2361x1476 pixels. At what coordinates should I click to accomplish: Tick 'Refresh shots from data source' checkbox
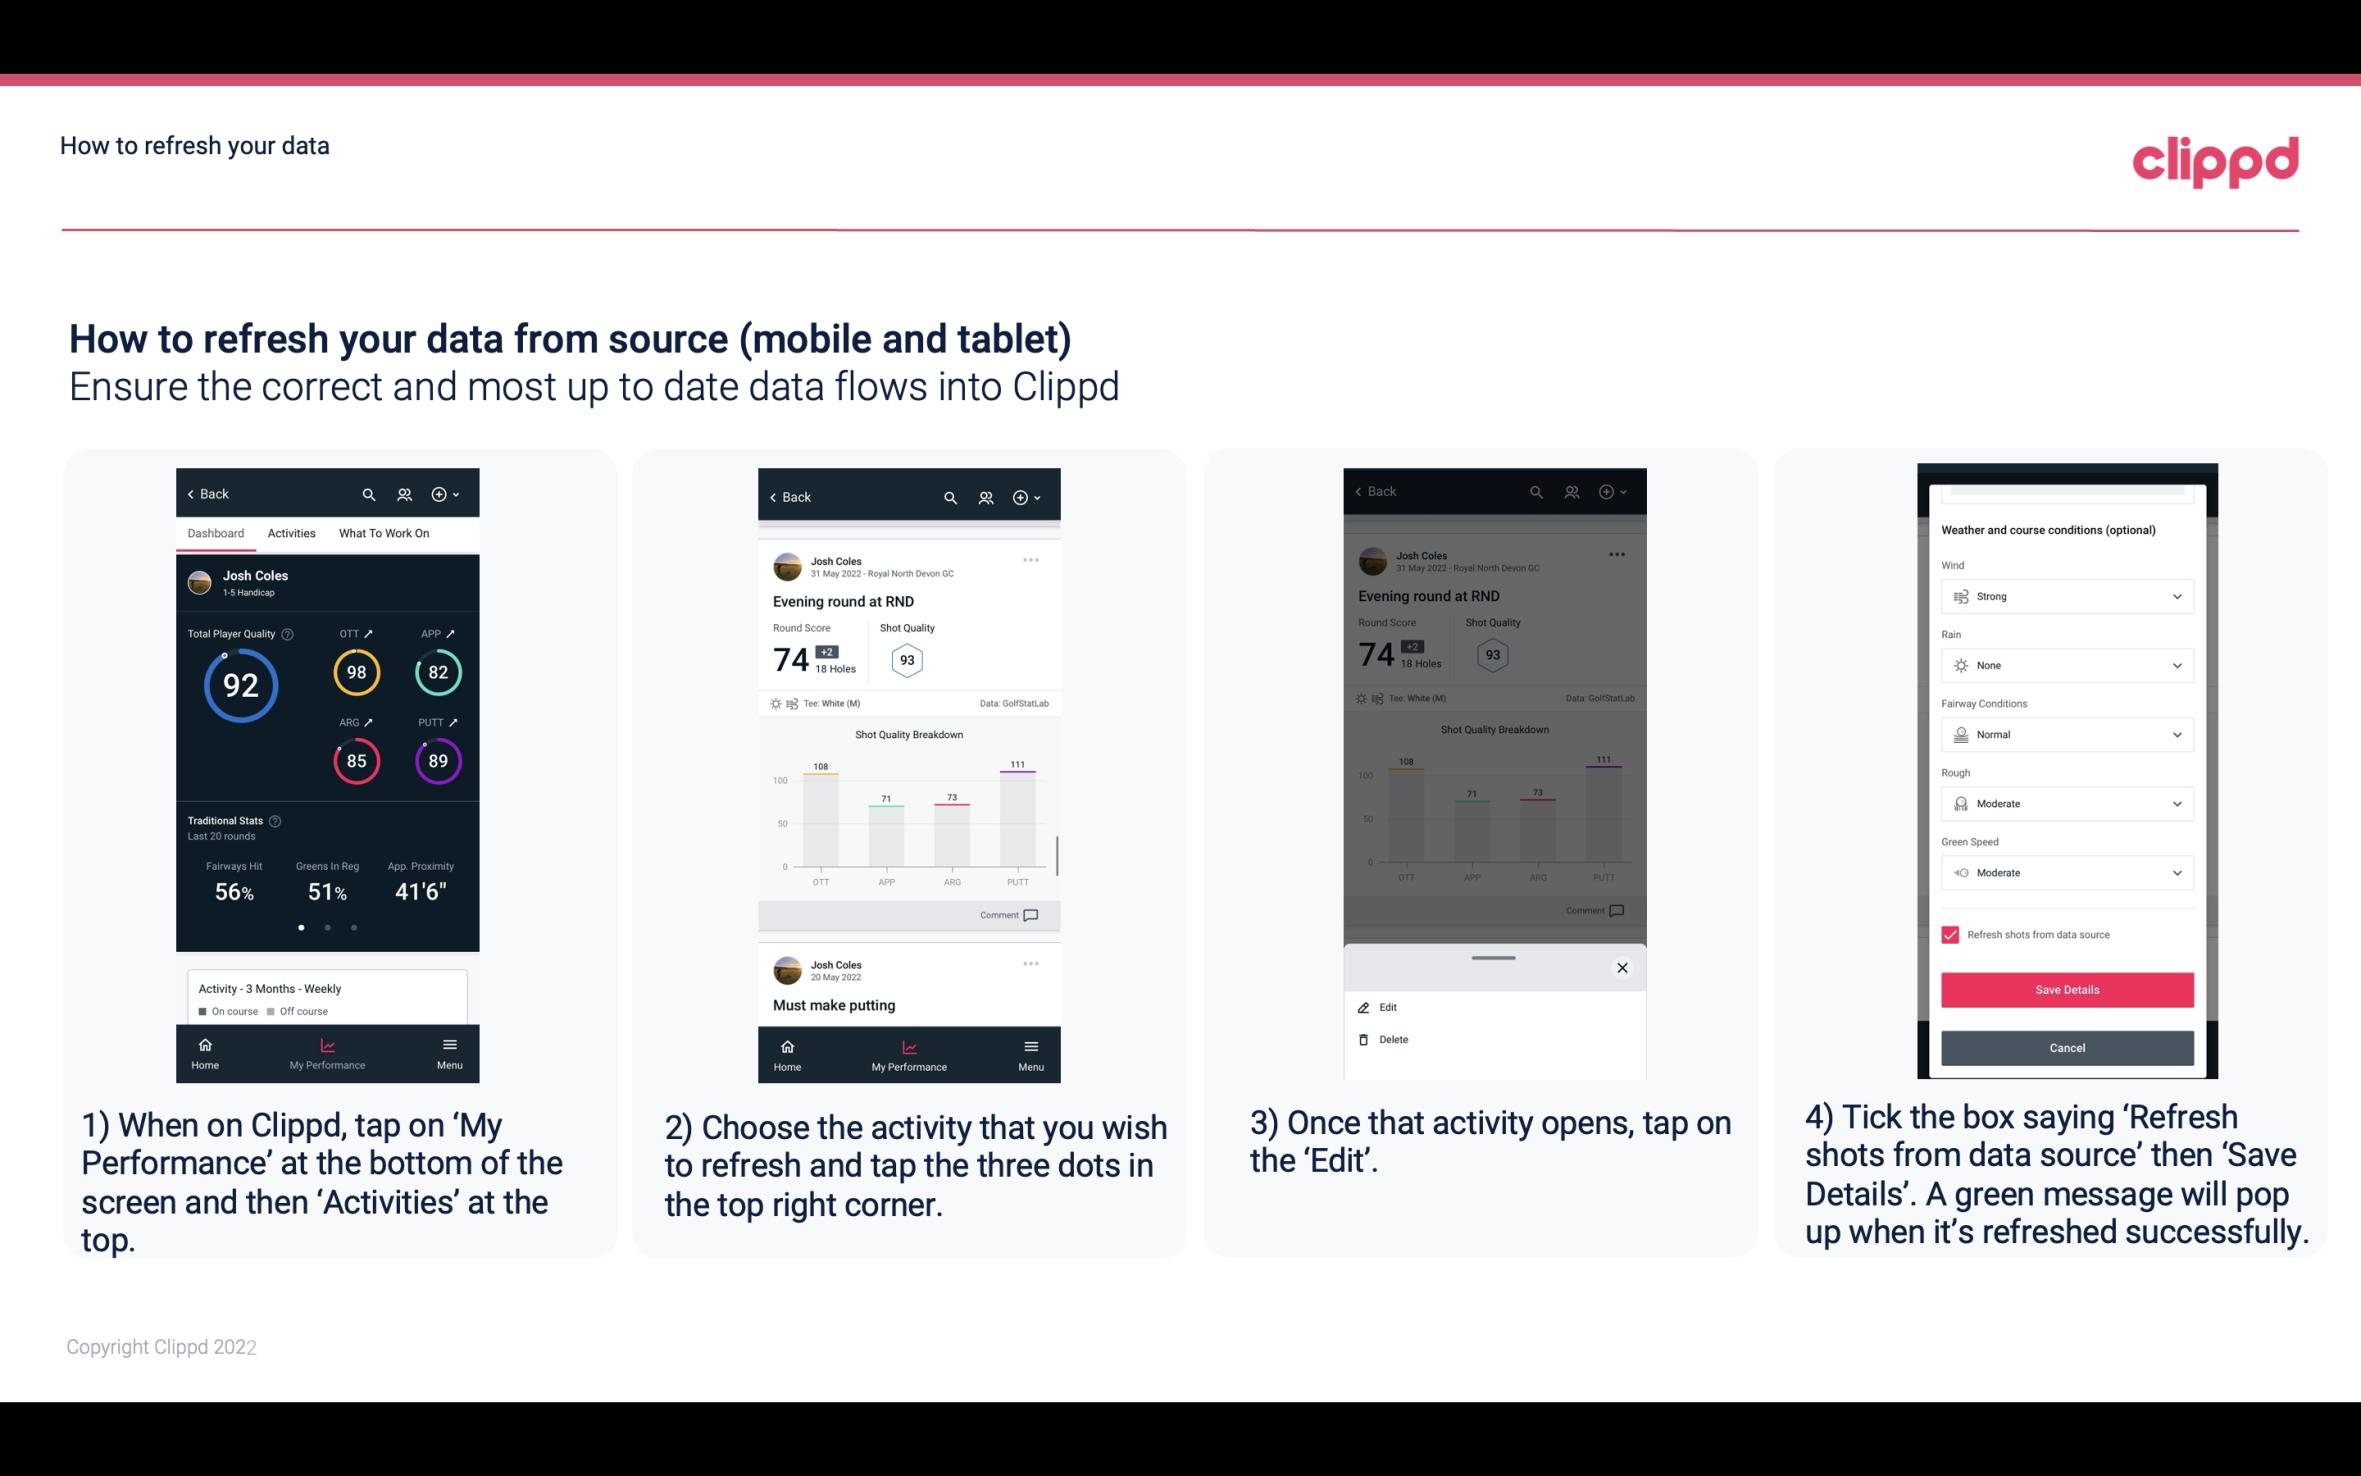(1950, 934)
